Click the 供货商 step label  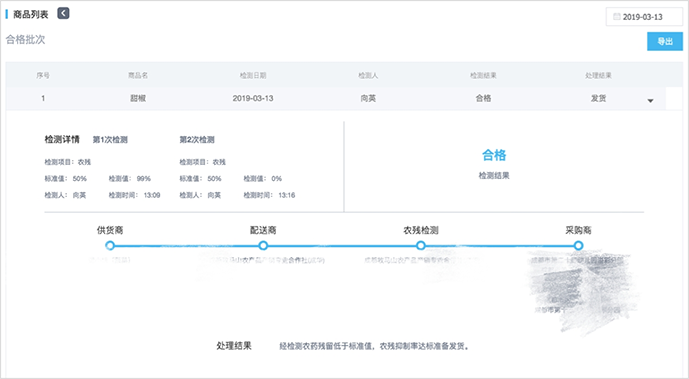tap(110, 230)
